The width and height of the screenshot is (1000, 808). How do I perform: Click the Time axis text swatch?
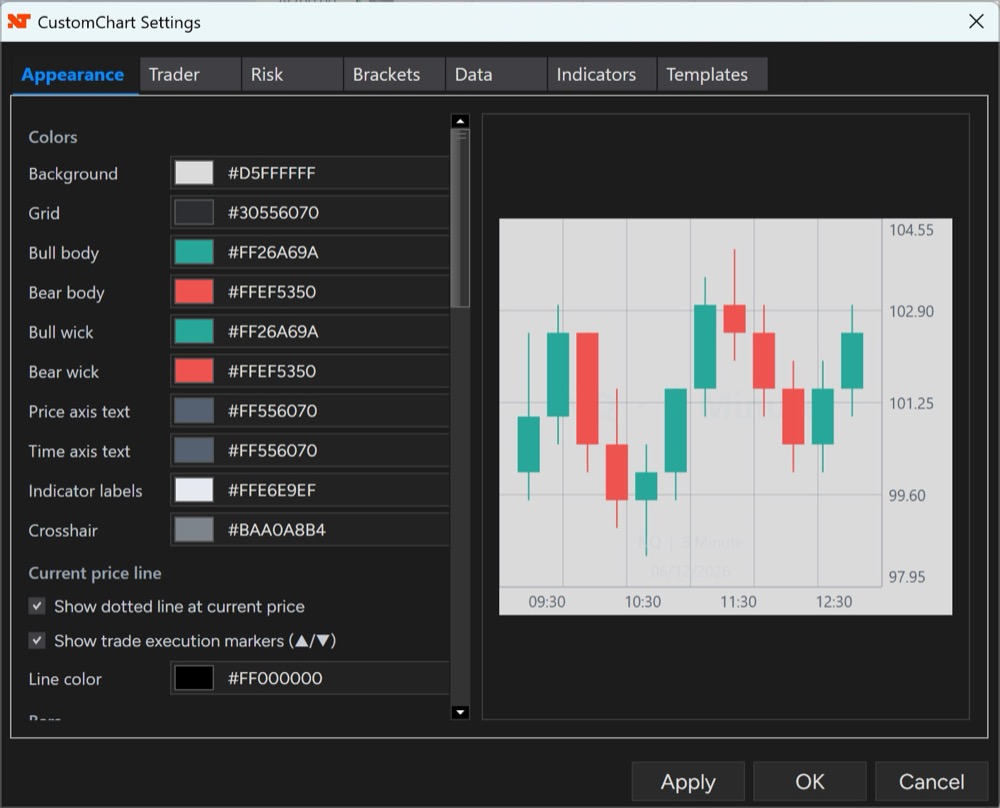point(194,450)
